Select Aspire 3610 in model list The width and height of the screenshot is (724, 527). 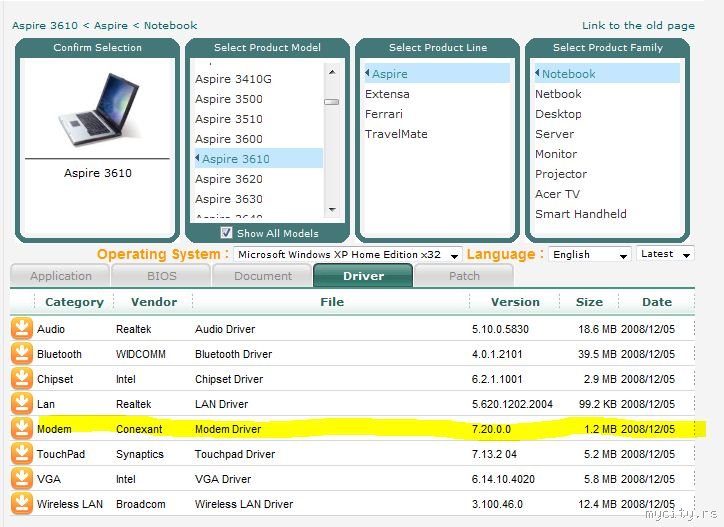[259, 158]
